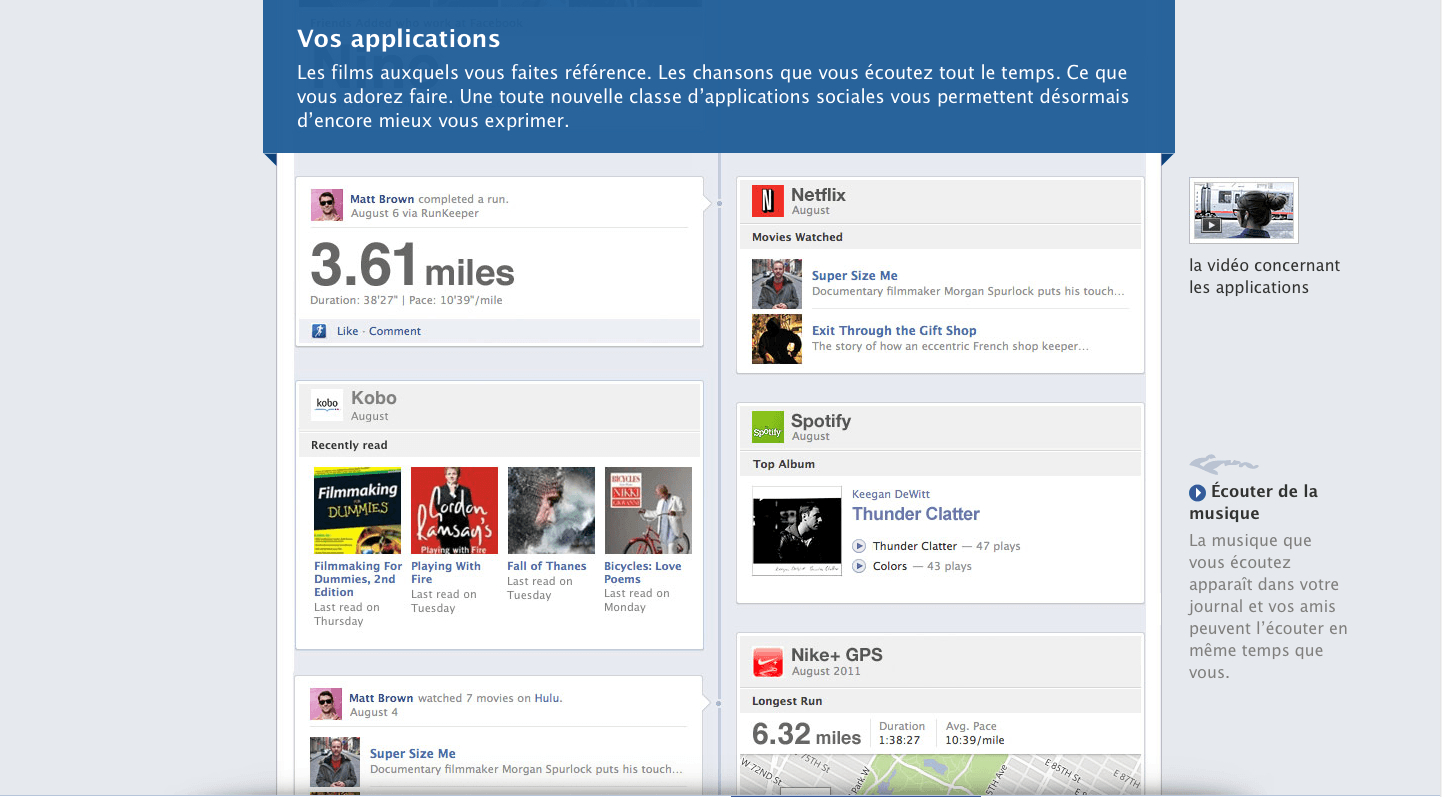Image resolution: width=1442 pixels, height=797 pixels.
Task: Like Matt Brown's completed run
Action: [347, 331]
